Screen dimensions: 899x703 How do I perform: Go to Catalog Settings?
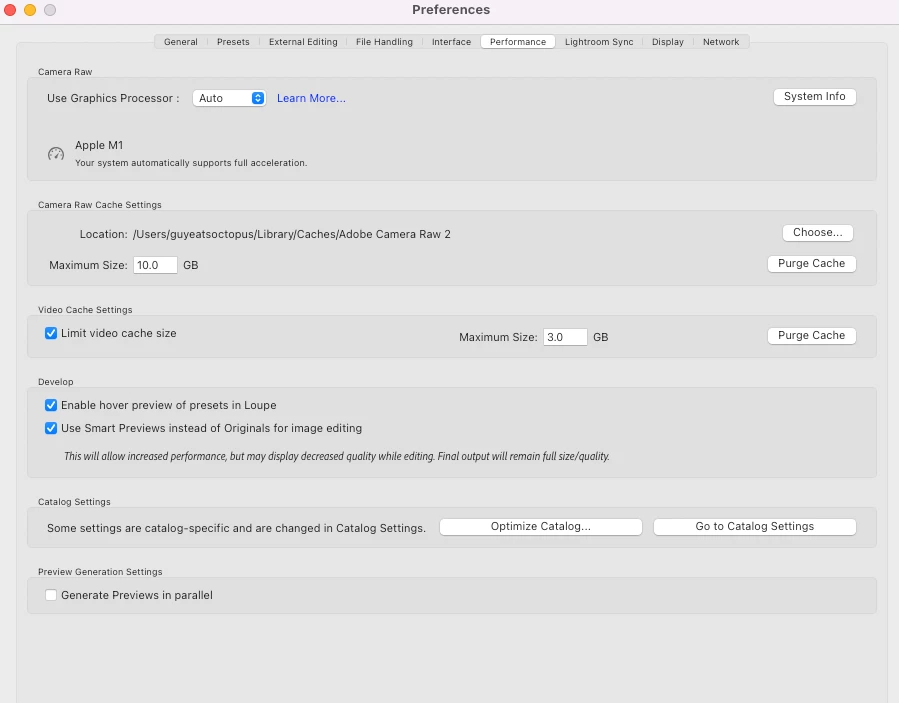click(x=755, y=526)
